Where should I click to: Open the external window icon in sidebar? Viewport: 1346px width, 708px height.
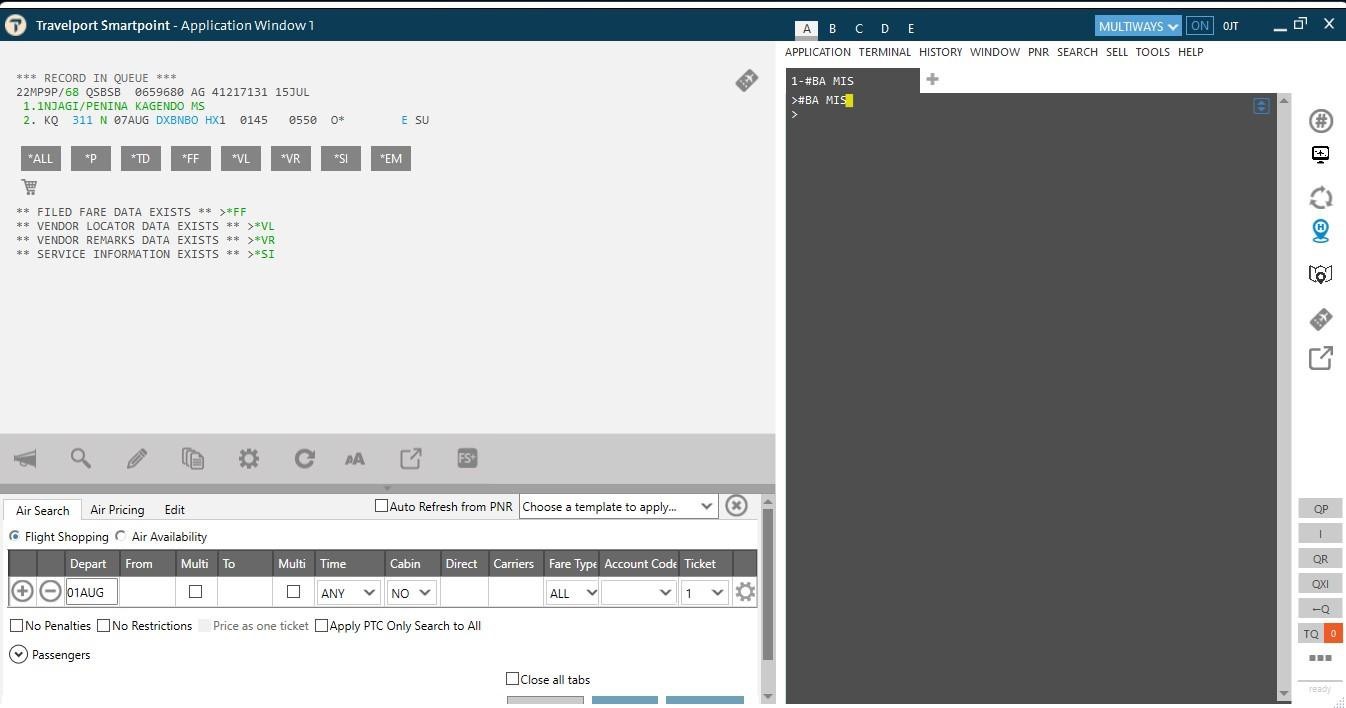pos(1321,358)
